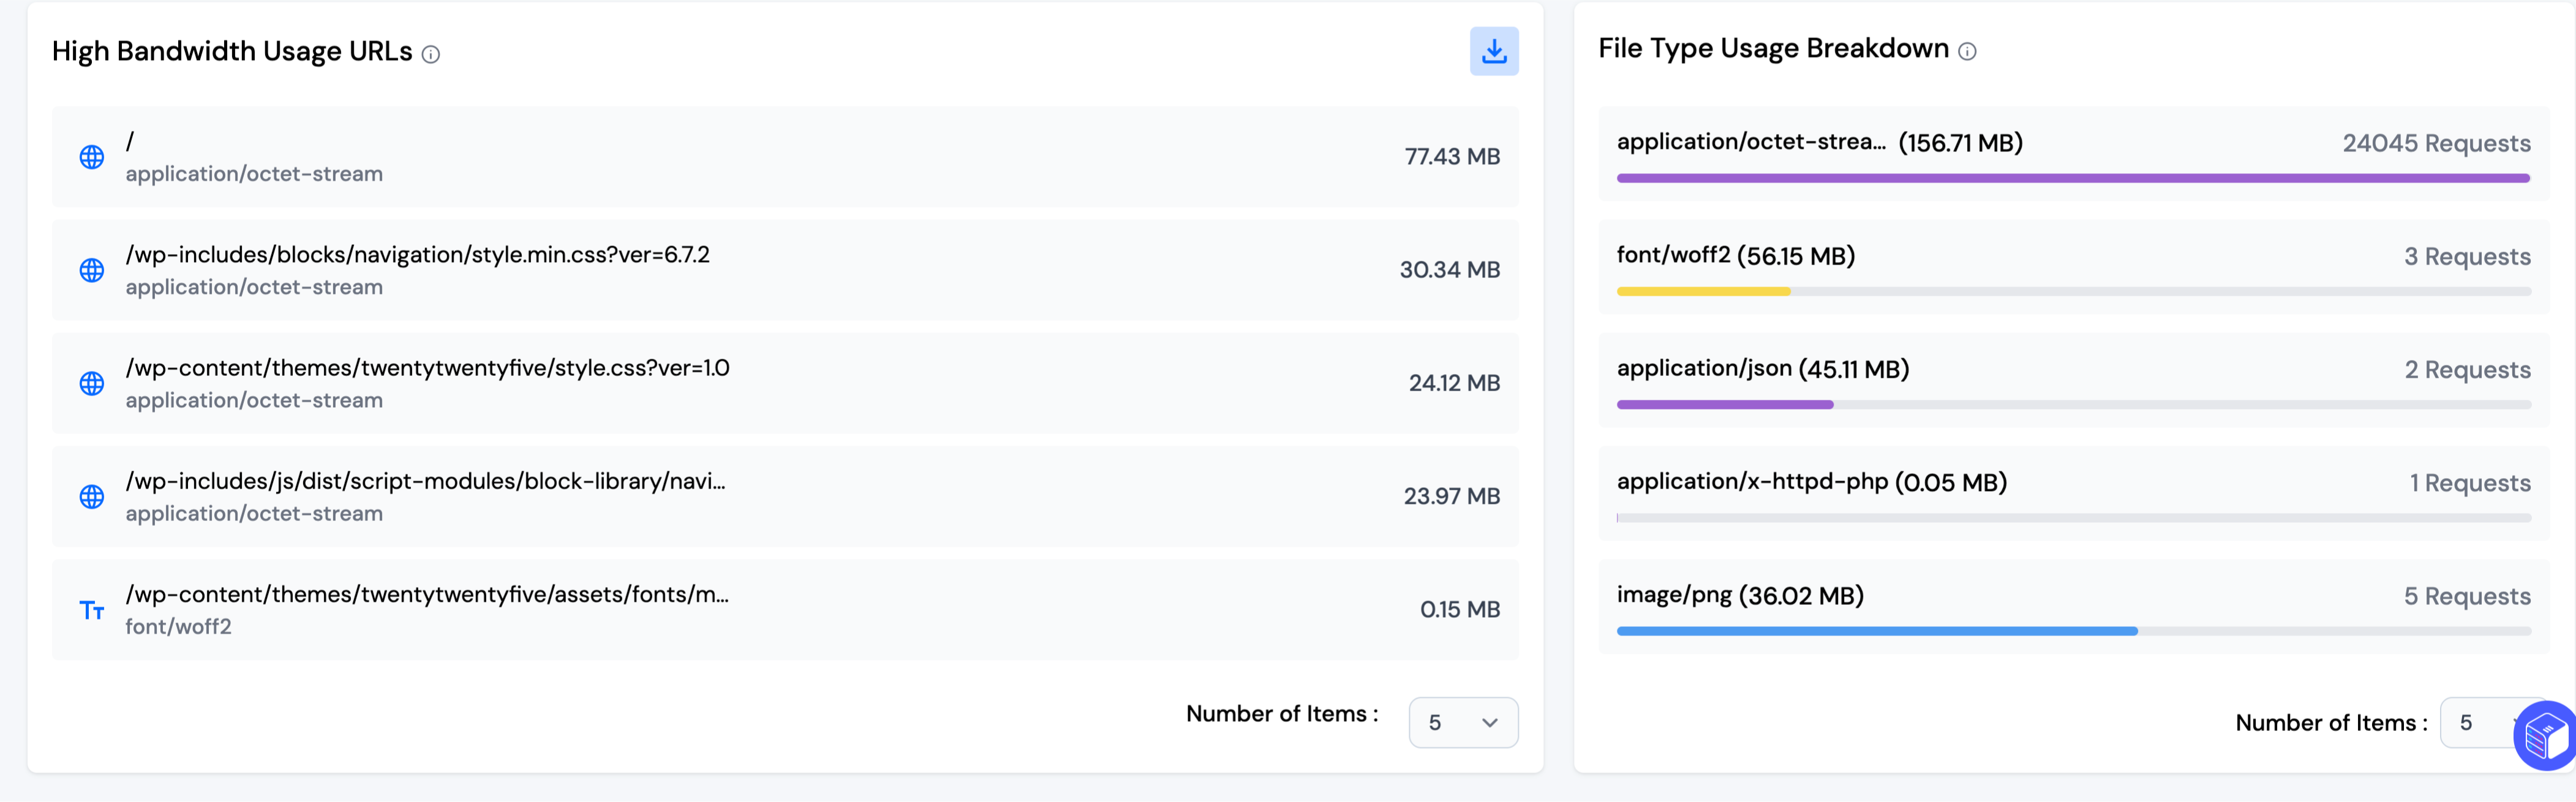Click the blue image/png progress bar
This screenshot has height=802, width=2576.
click(x=1876, y=631)
